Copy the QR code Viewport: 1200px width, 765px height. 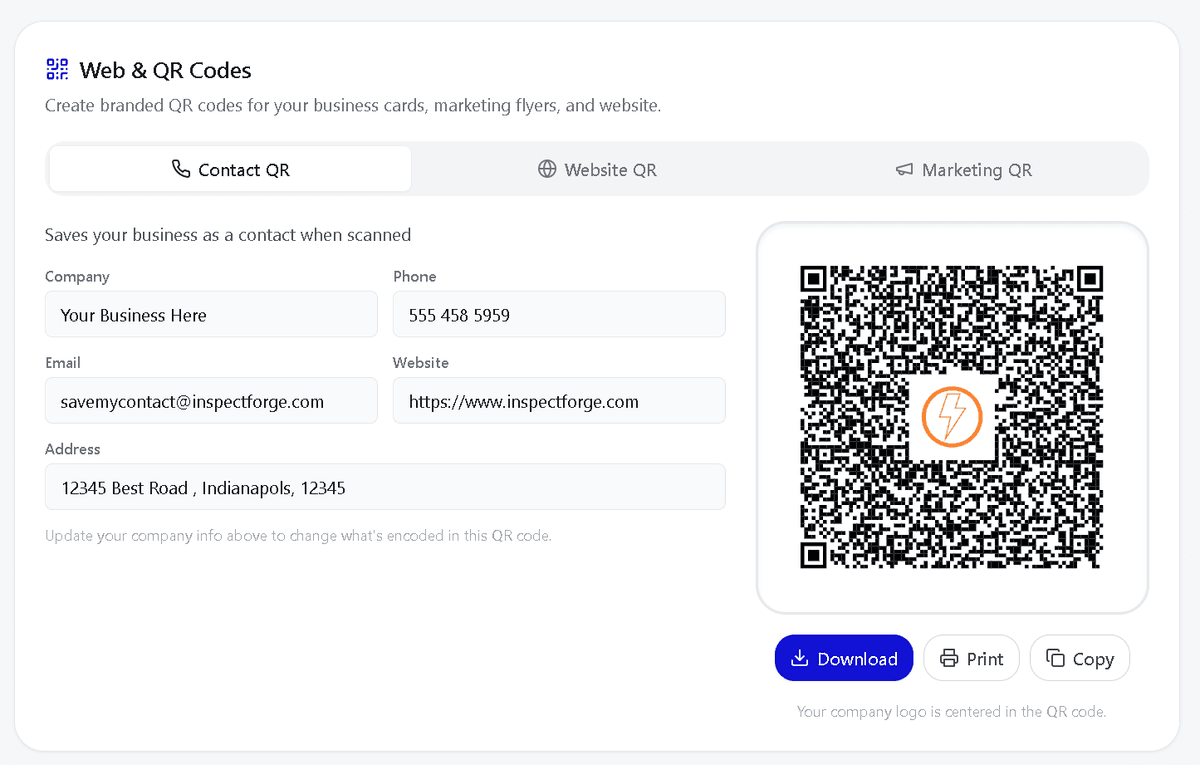tap(1080, 658)
